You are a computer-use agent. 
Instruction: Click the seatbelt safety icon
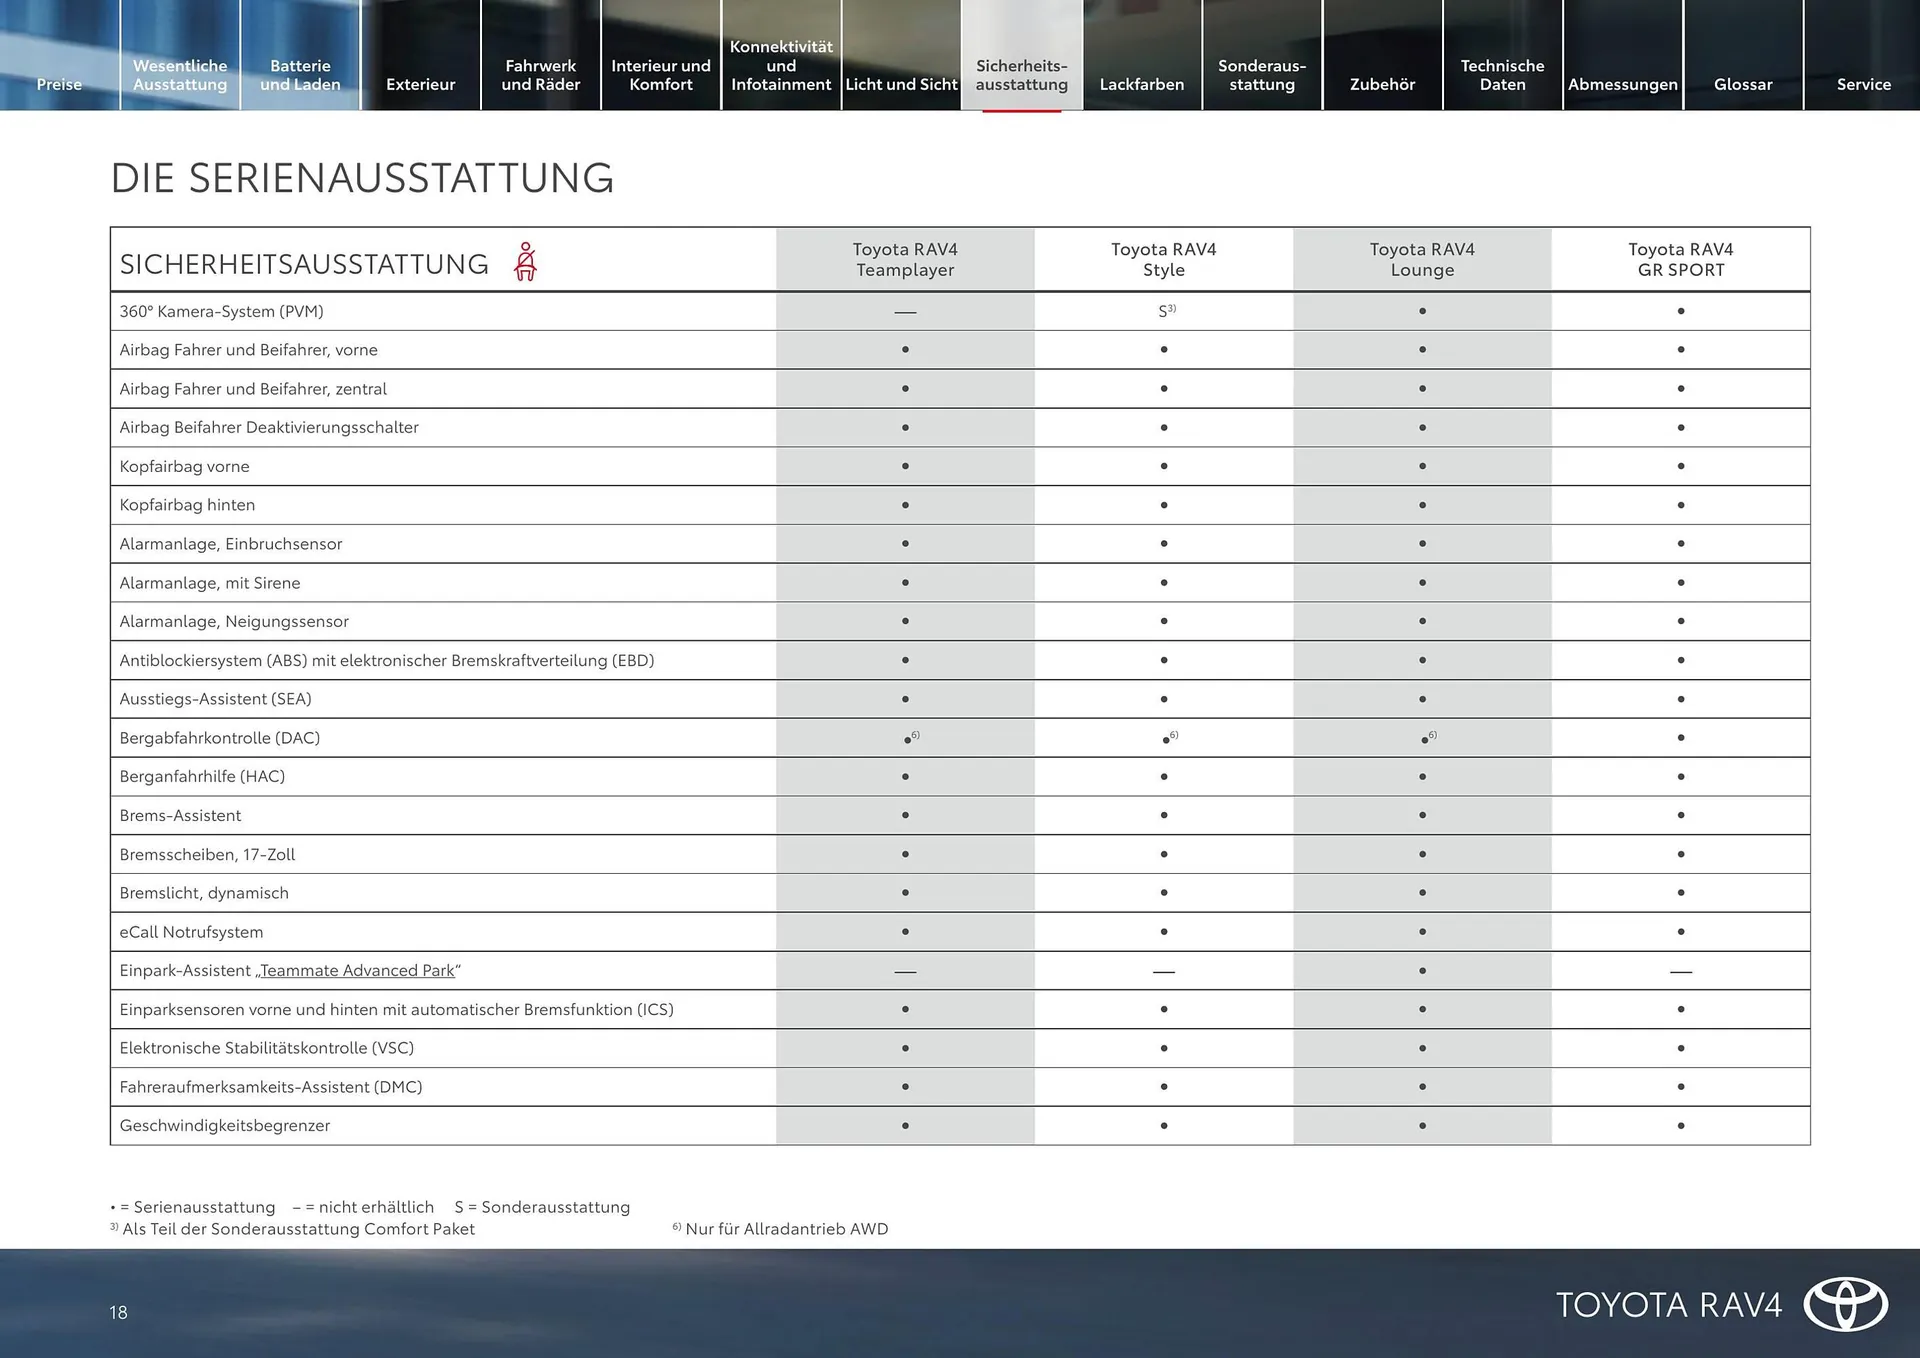point(525,262)
